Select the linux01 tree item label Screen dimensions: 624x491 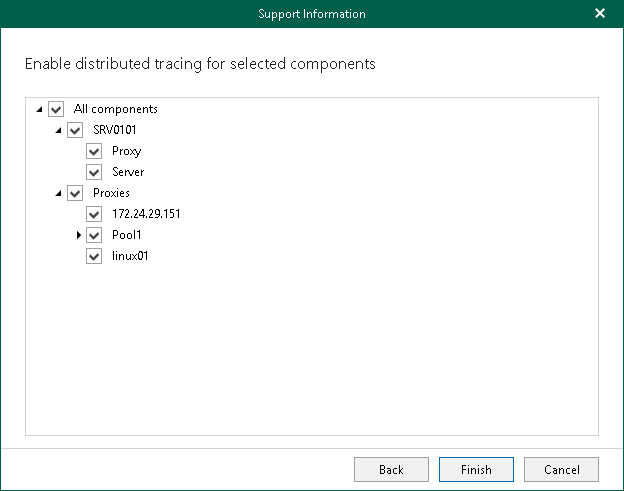[x=130, y=256]
